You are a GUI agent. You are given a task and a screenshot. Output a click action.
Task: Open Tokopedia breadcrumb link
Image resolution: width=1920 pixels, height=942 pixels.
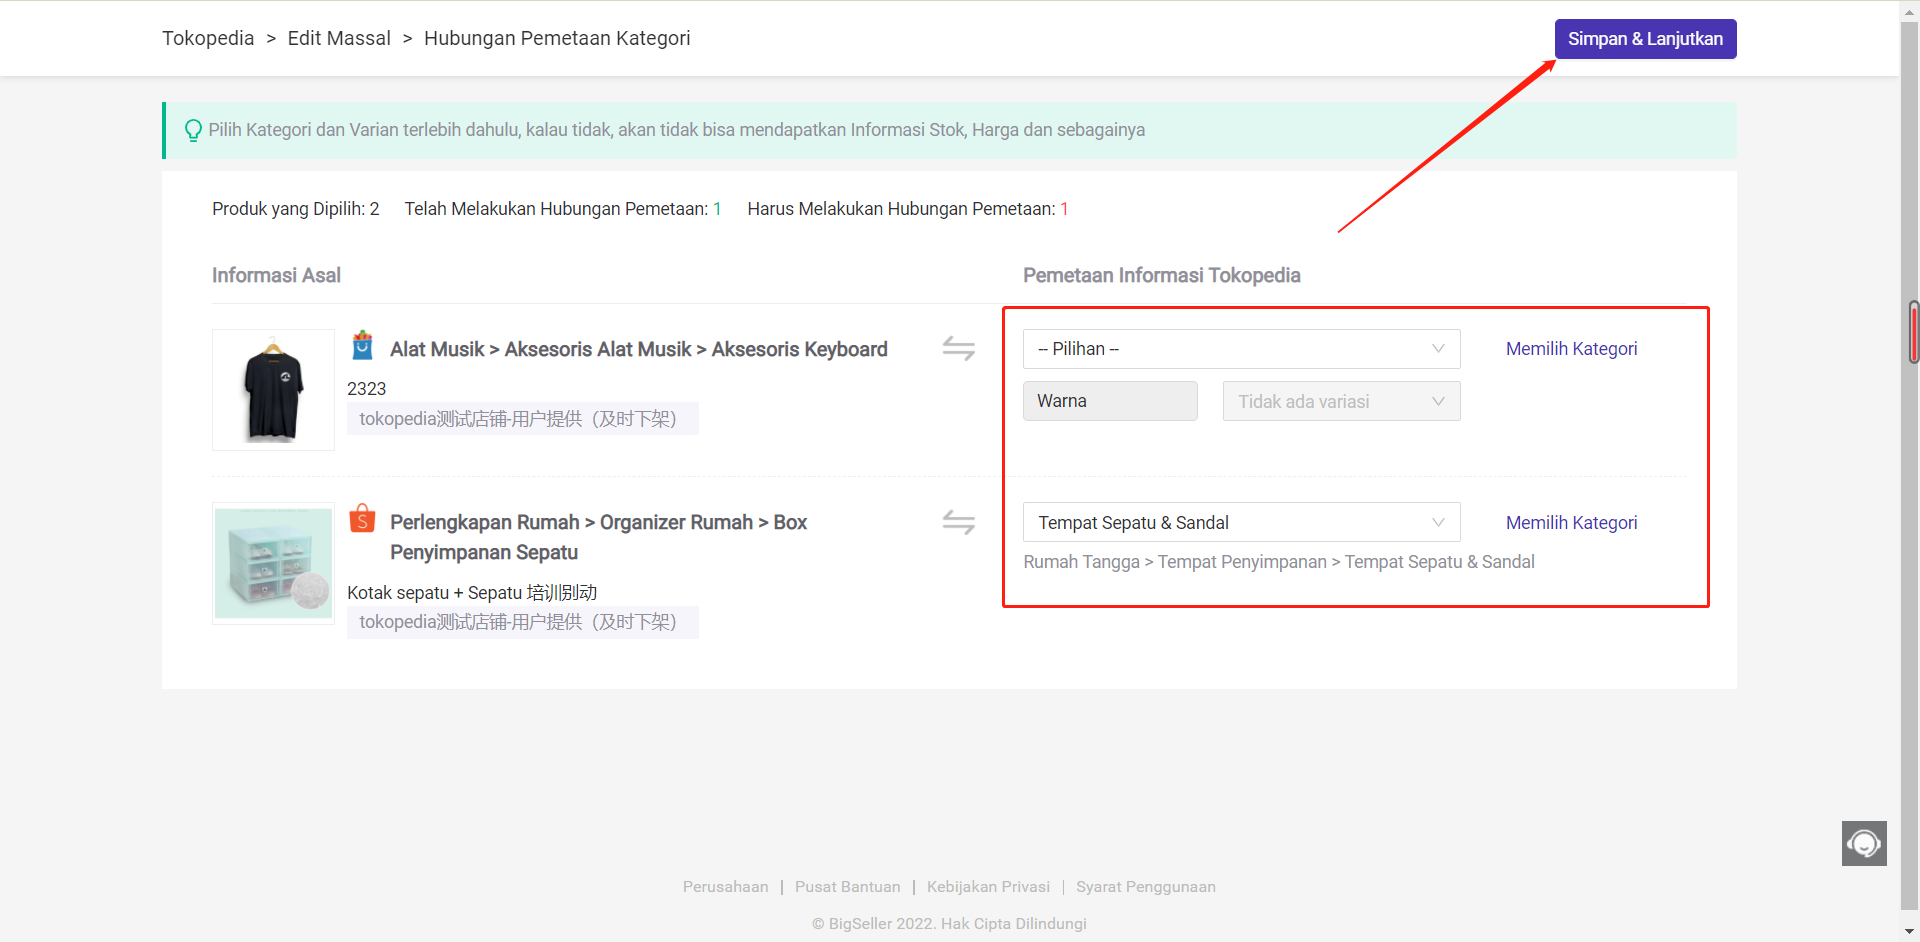tap(208, 38)
